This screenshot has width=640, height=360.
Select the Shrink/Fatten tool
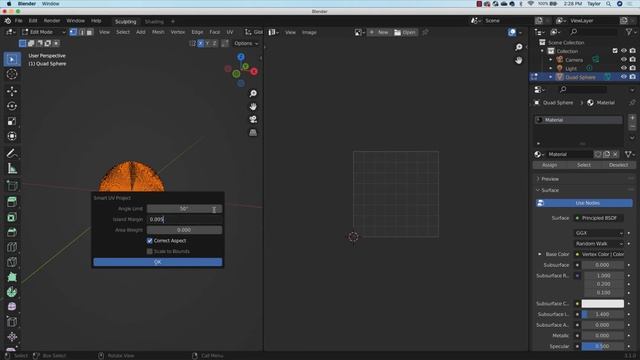[12, 337]
